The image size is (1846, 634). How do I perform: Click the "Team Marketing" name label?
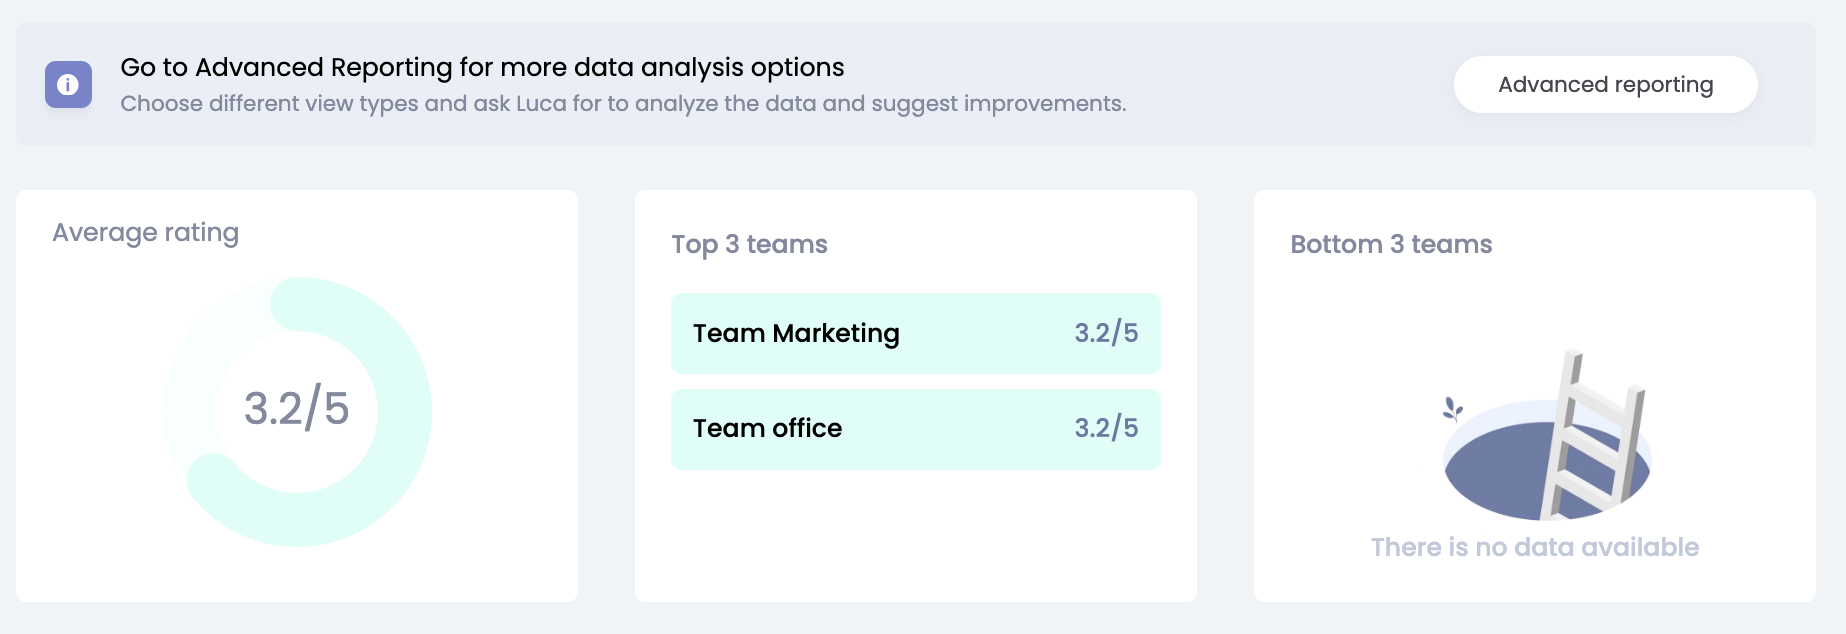click(796, 333)
